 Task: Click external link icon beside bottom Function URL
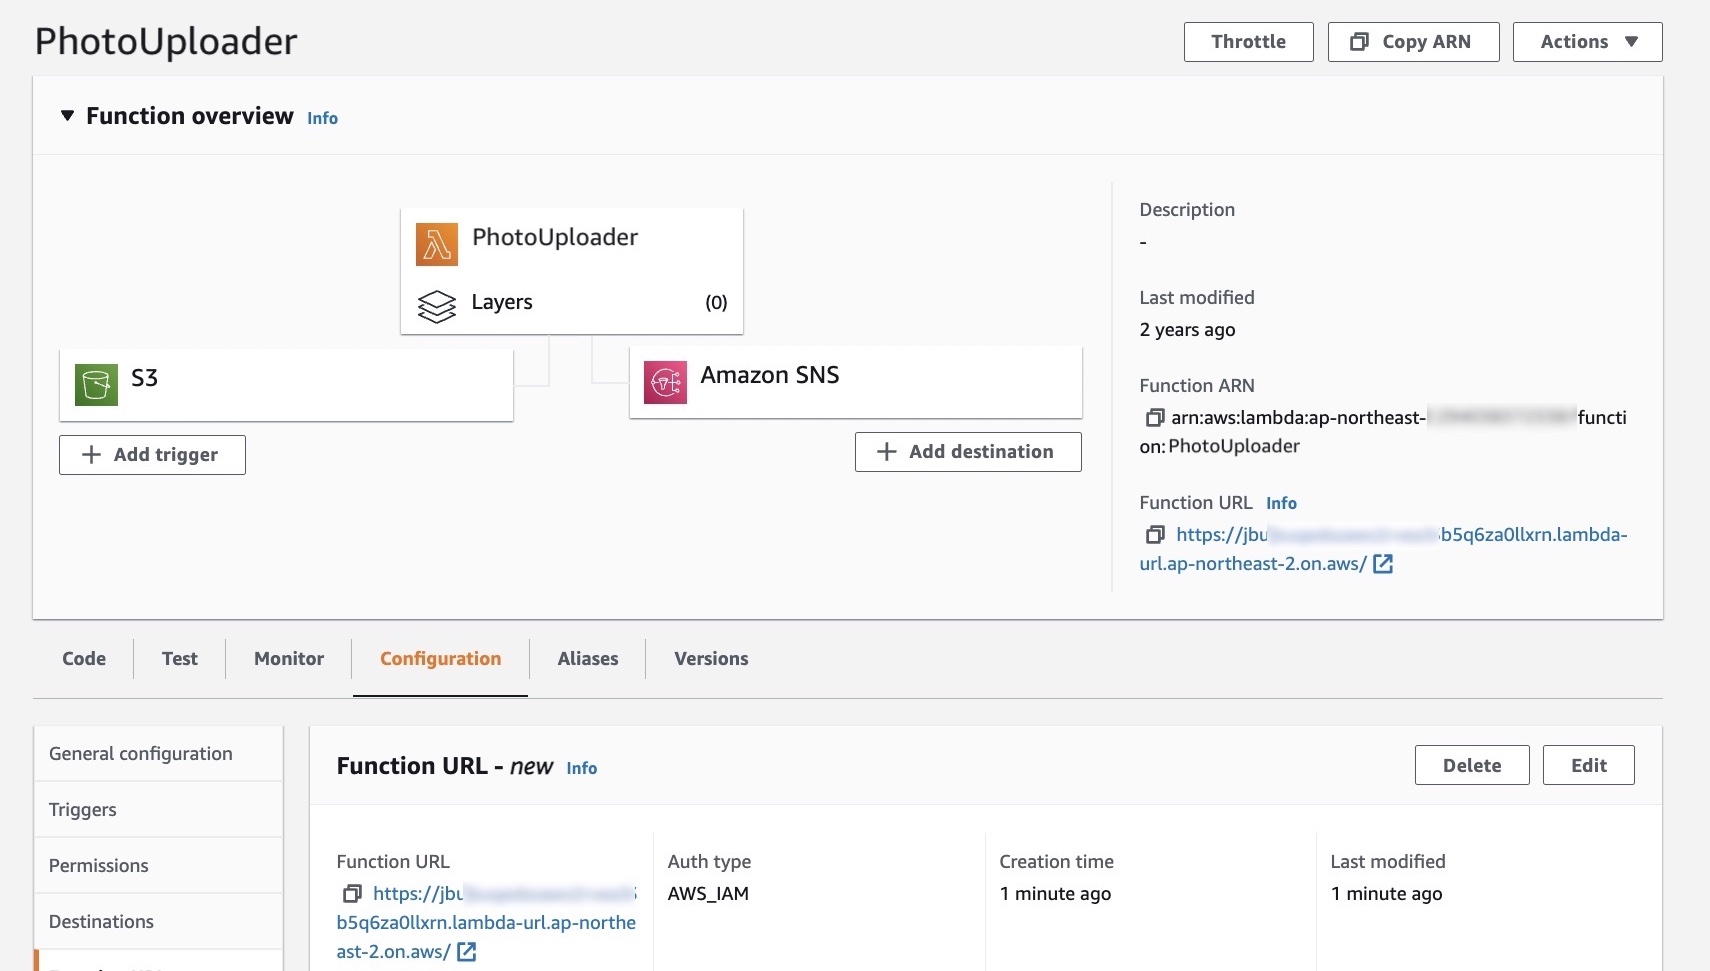466,951
